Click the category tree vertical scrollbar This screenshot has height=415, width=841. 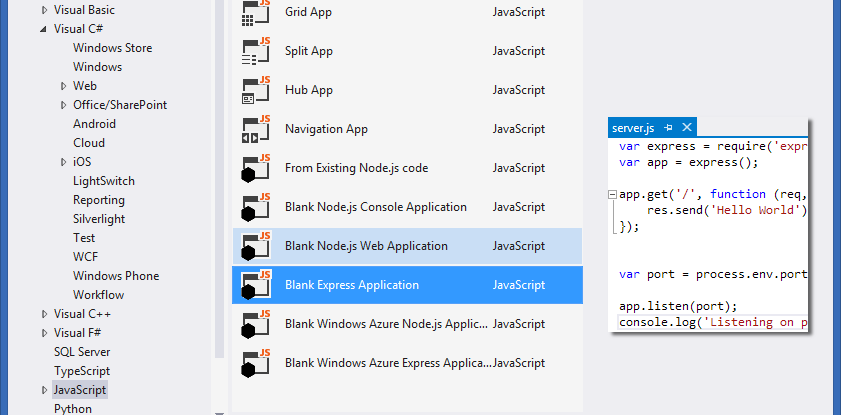click(x=220, y=200)
